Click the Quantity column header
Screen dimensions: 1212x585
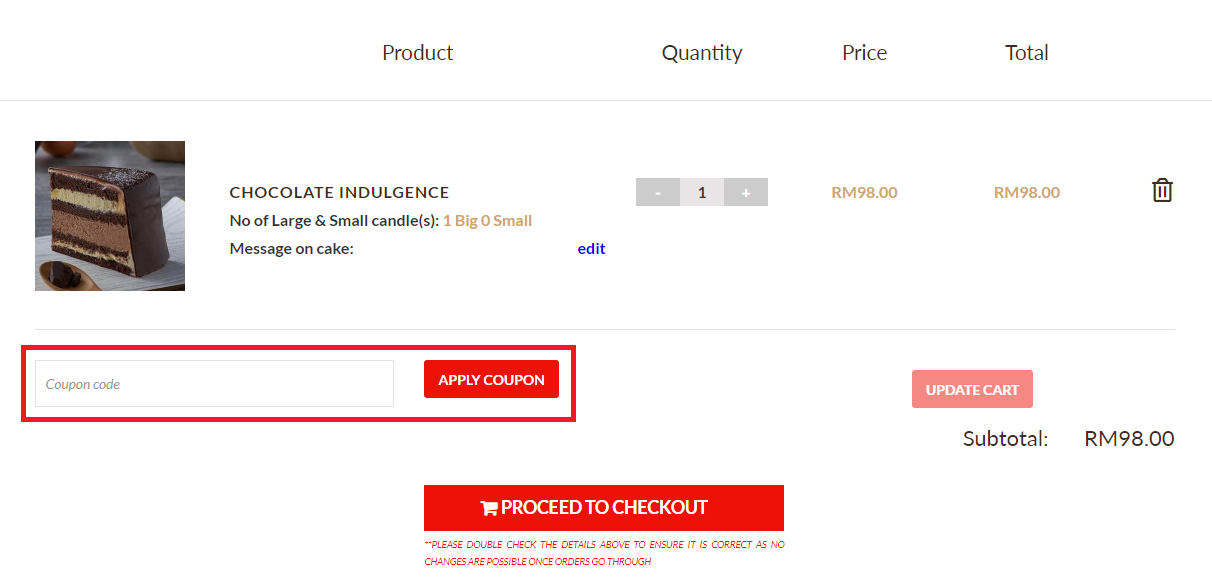pyautogui.click(x=702, y=53)
